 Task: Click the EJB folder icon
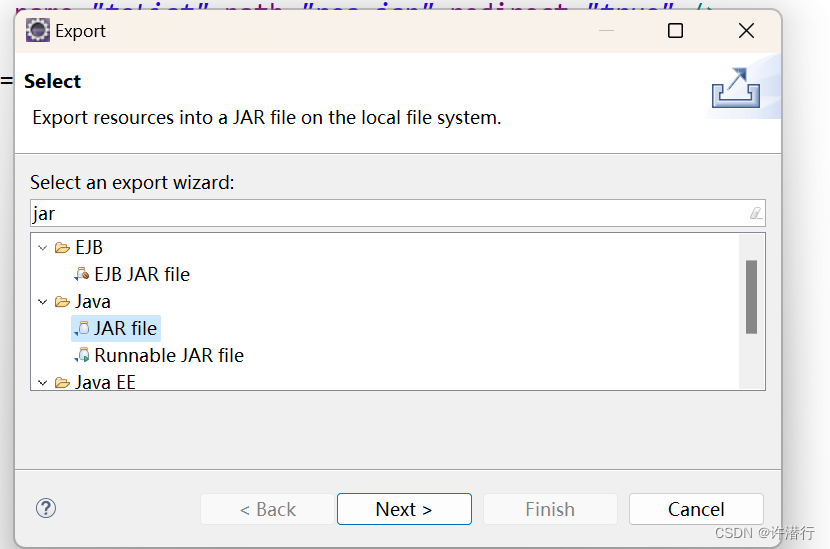[x=62, y=247]
